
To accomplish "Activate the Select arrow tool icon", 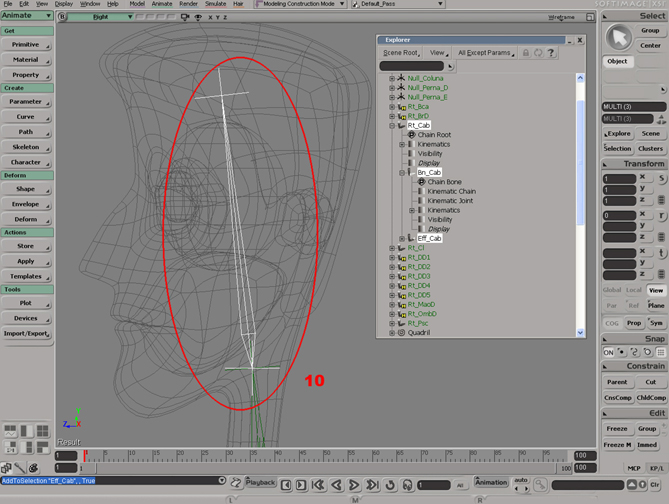I will click(x=618, y=37).
